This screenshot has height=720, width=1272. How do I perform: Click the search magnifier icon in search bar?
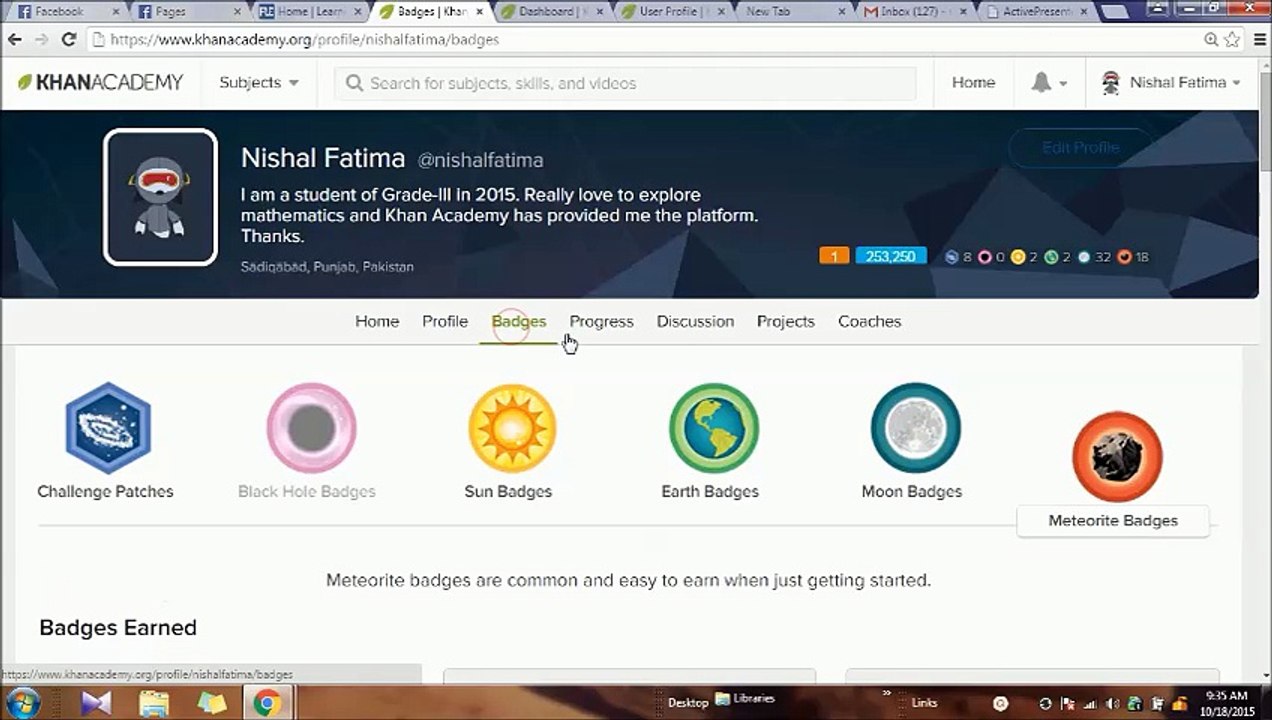[354, 83]
